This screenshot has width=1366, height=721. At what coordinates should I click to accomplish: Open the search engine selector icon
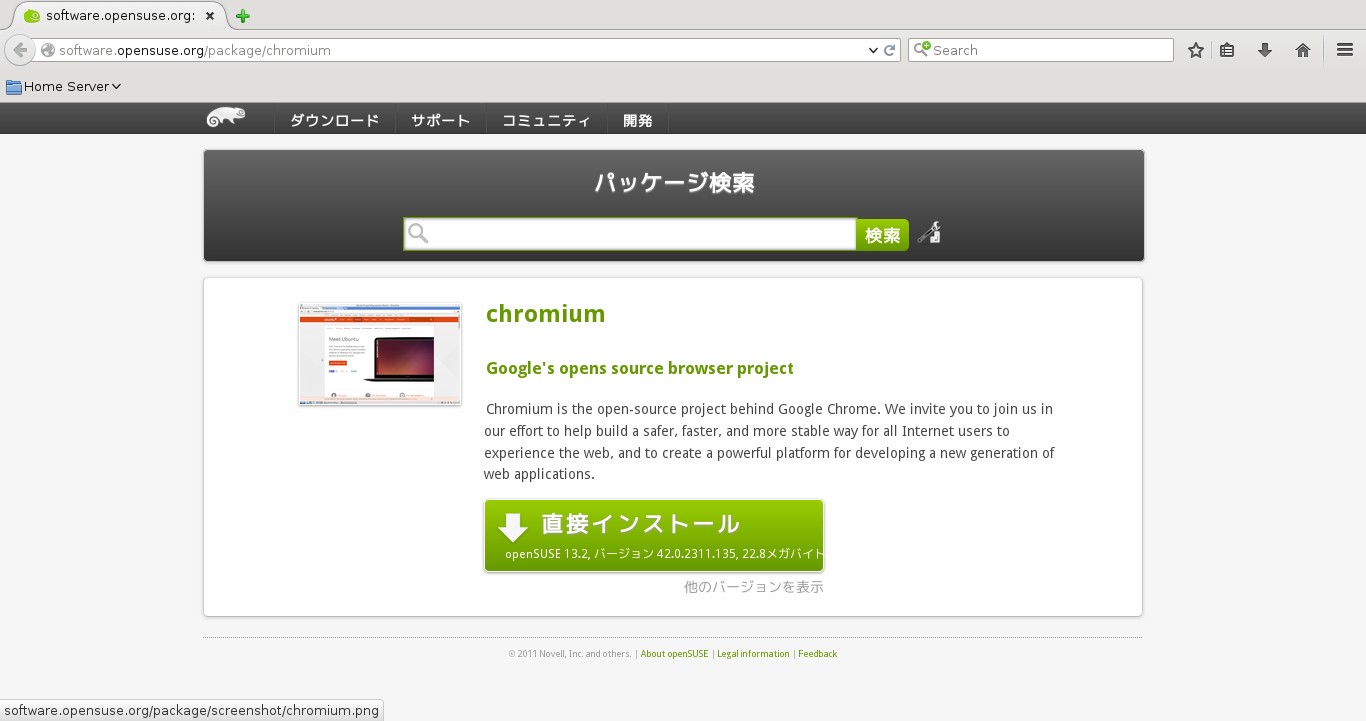[x=921, y=49]
